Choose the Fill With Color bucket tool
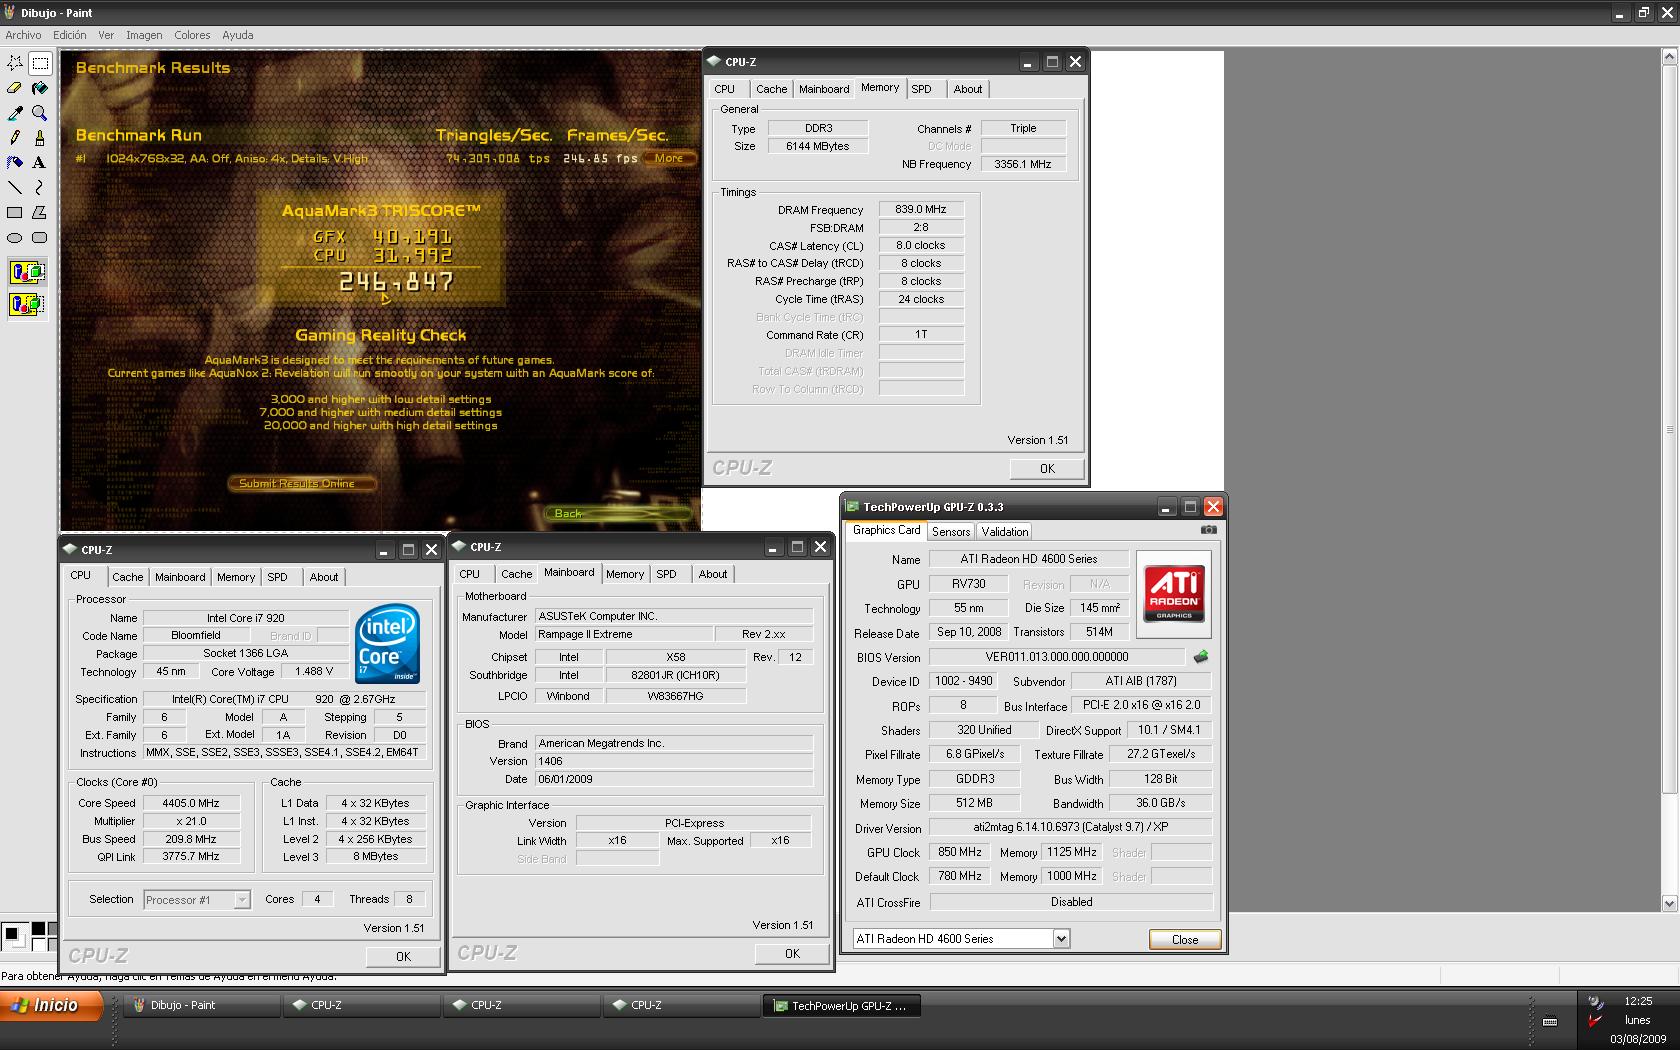Viewport: 1680px width, 1050px height. (x=40, y=88)
